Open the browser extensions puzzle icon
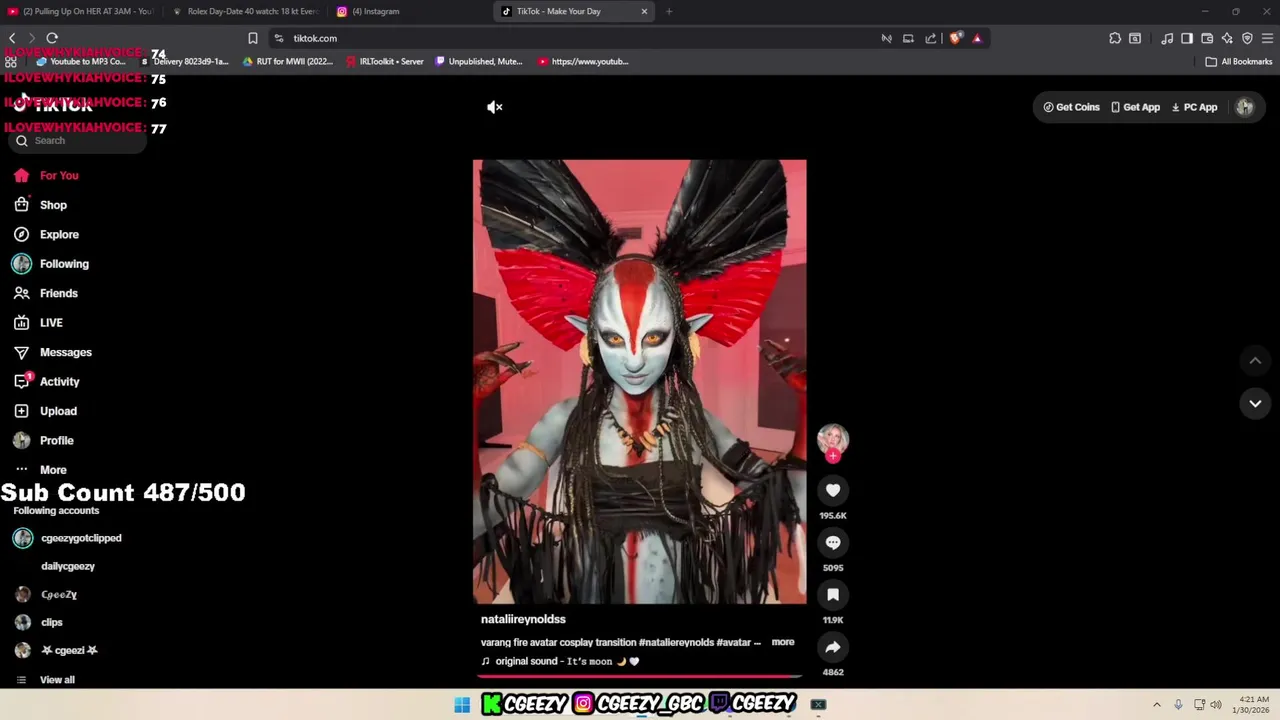This screenshot has width=1280, height=720. click(x=1115, y=38)
